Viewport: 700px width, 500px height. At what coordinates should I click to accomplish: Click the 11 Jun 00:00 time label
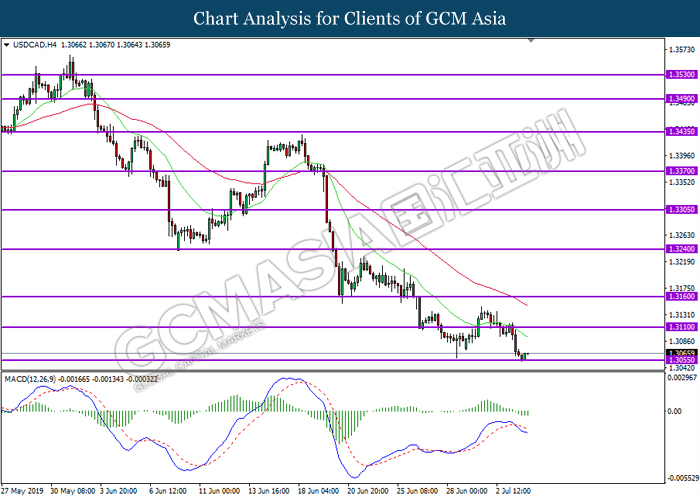pos(219,491)
